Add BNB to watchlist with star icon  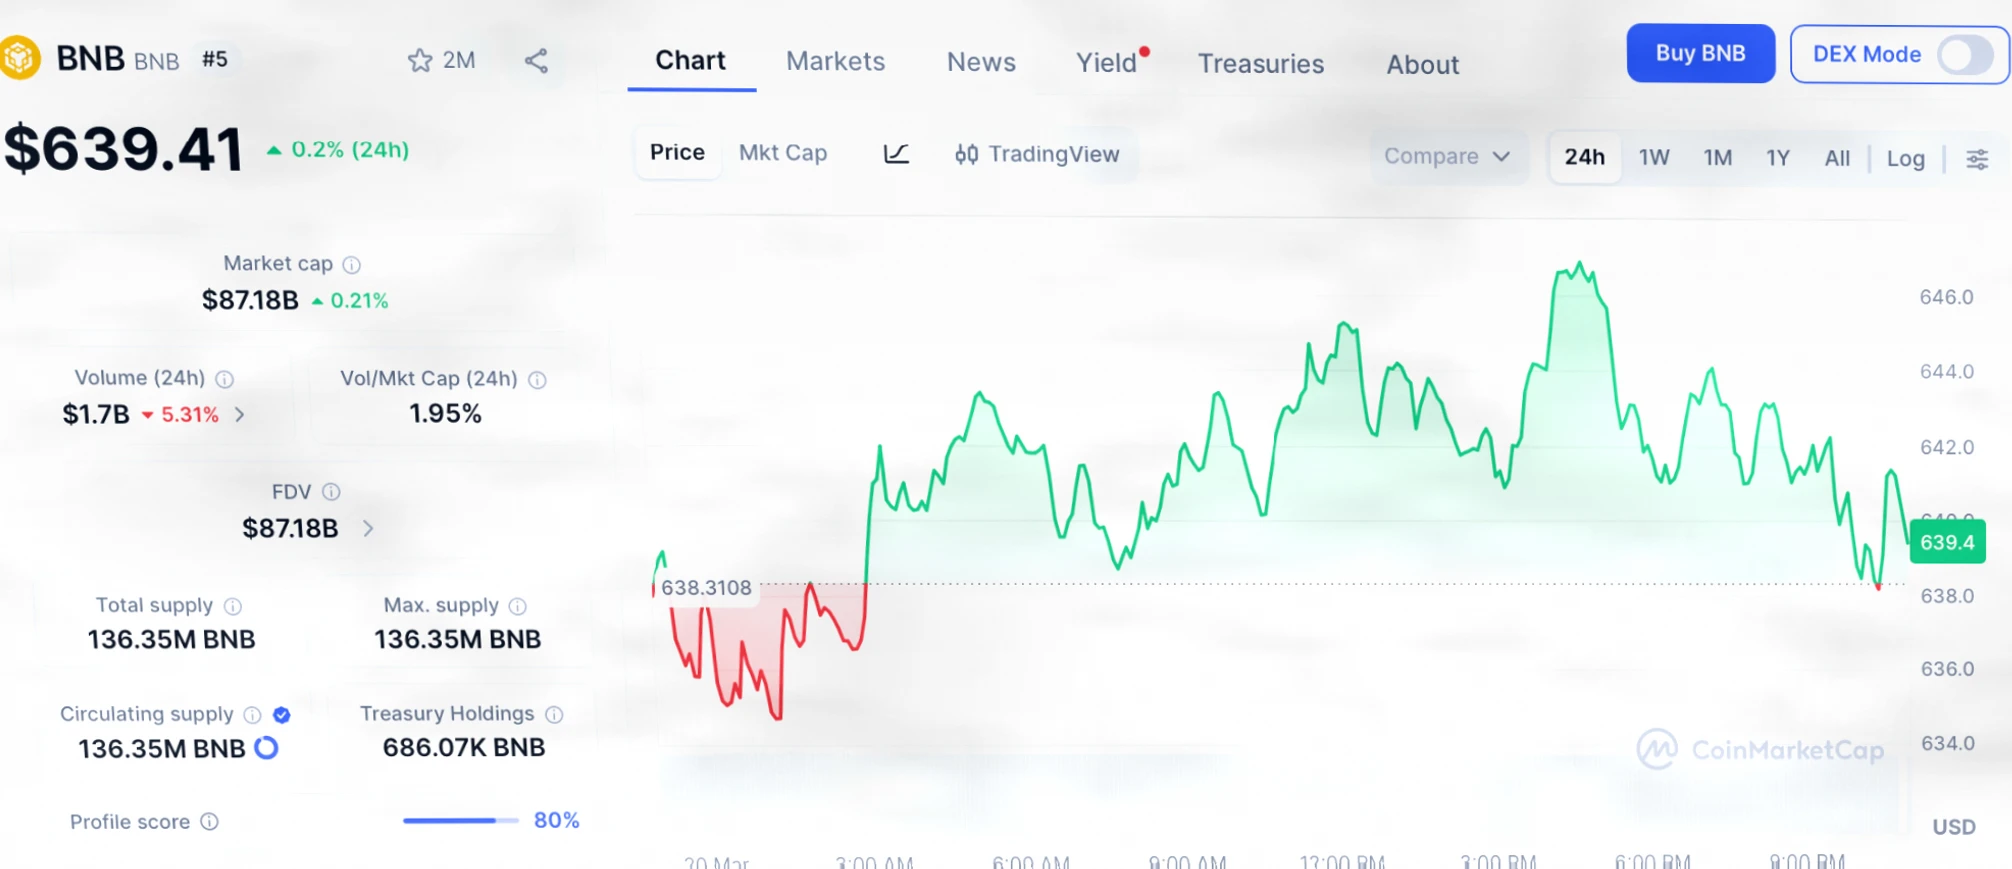point(420,60)
